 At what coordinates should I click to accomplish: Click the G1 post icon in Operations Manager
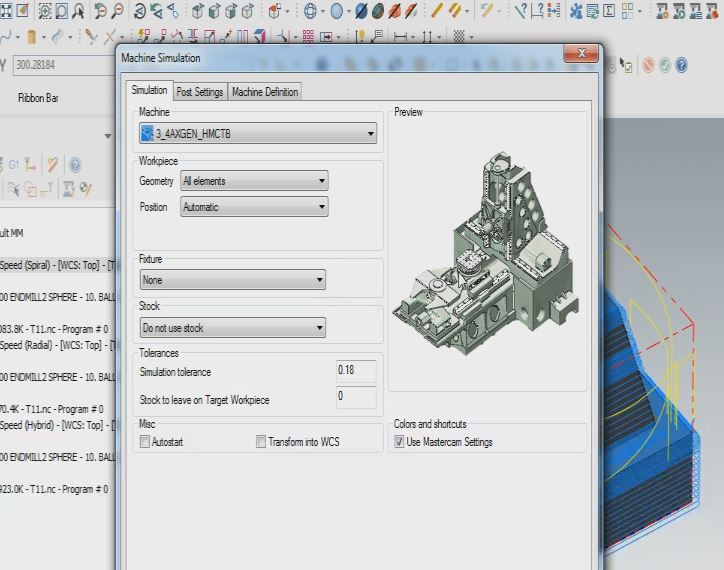point(13,165)
